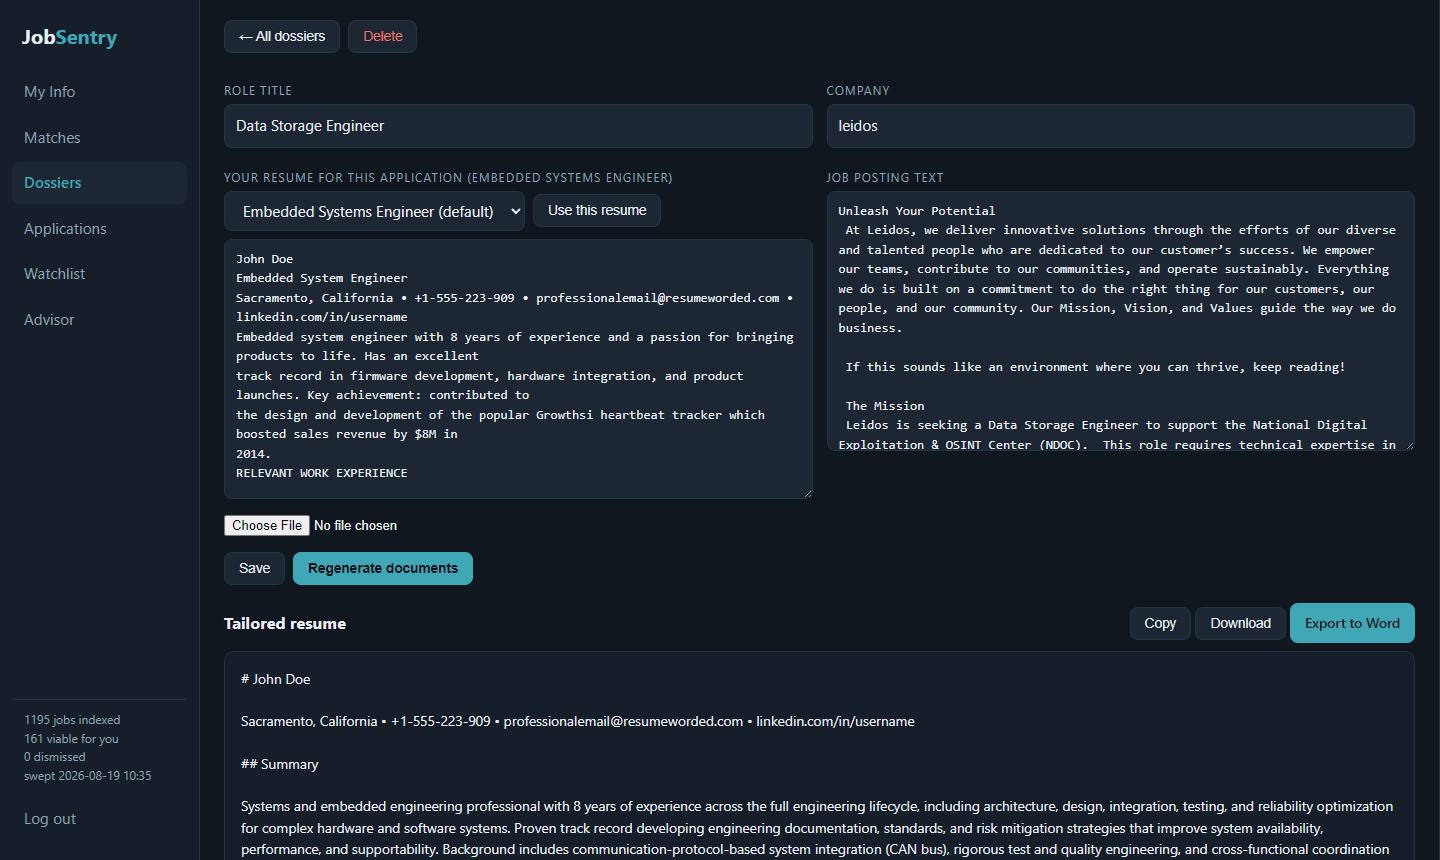Copy the tailored resume

tap(1160, 623)
